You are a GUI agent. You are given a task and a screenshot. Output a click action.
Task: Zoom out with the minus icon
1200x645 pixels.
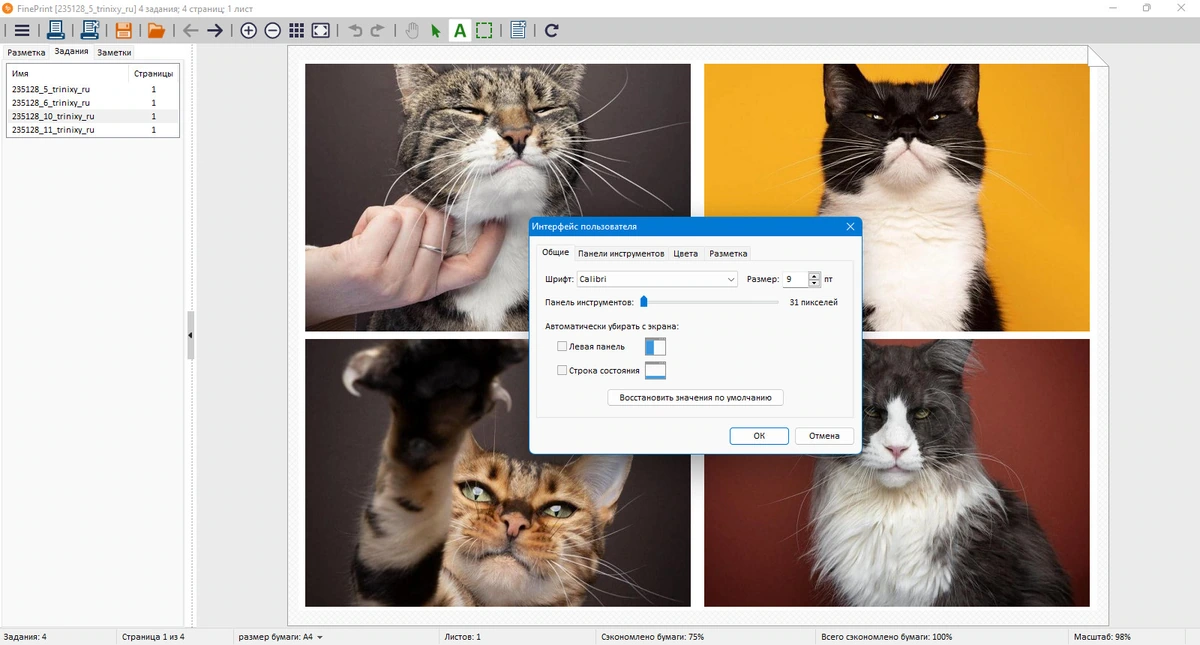[273, 30]
